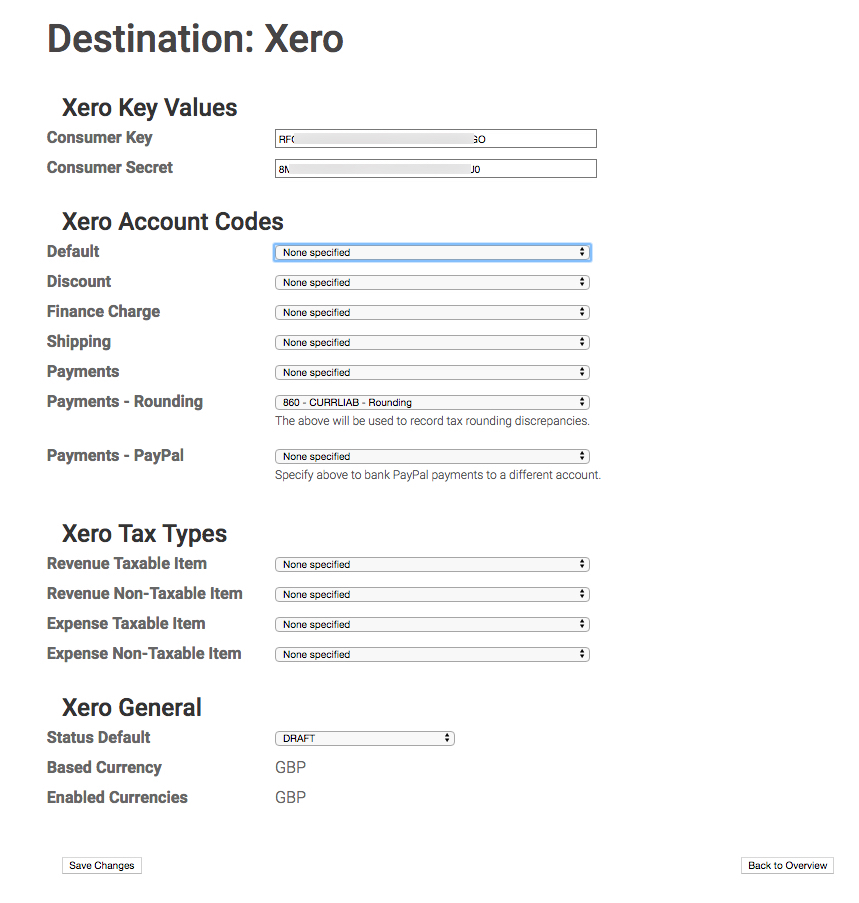Image resolution: width=859 pixels, height=903 pixels.
Task: Select the PayPal payments help text
Action: (x=438, y=475)
